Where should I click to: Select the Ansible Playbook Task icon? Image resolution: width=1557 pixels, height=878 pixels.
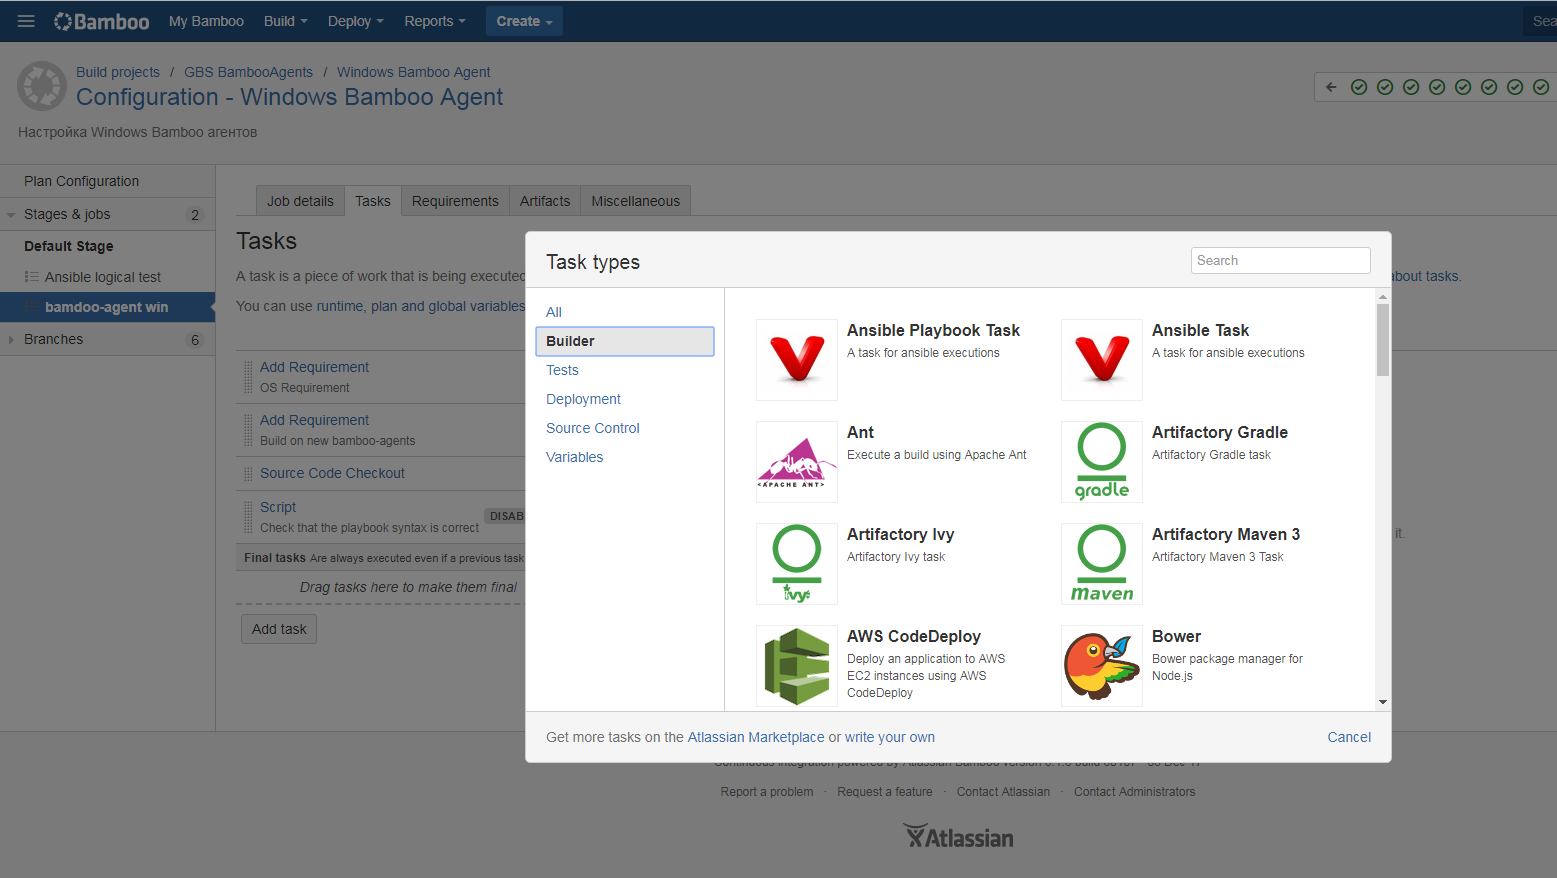(x=797, y=360)
